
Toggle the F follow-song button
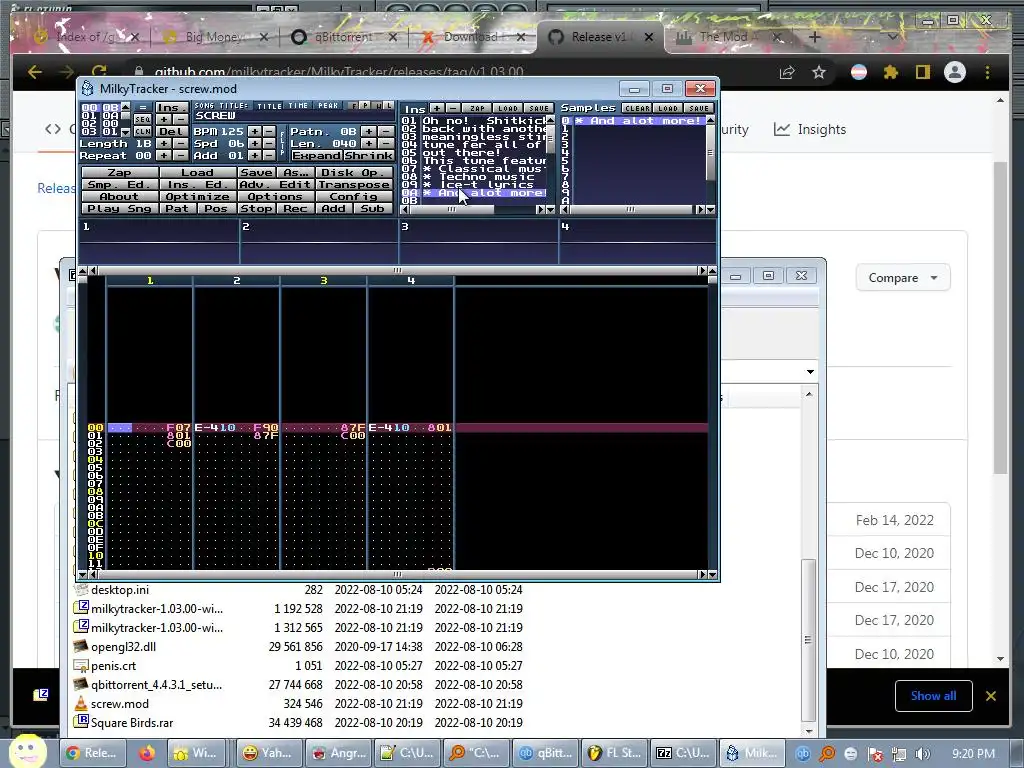(353, 106)
